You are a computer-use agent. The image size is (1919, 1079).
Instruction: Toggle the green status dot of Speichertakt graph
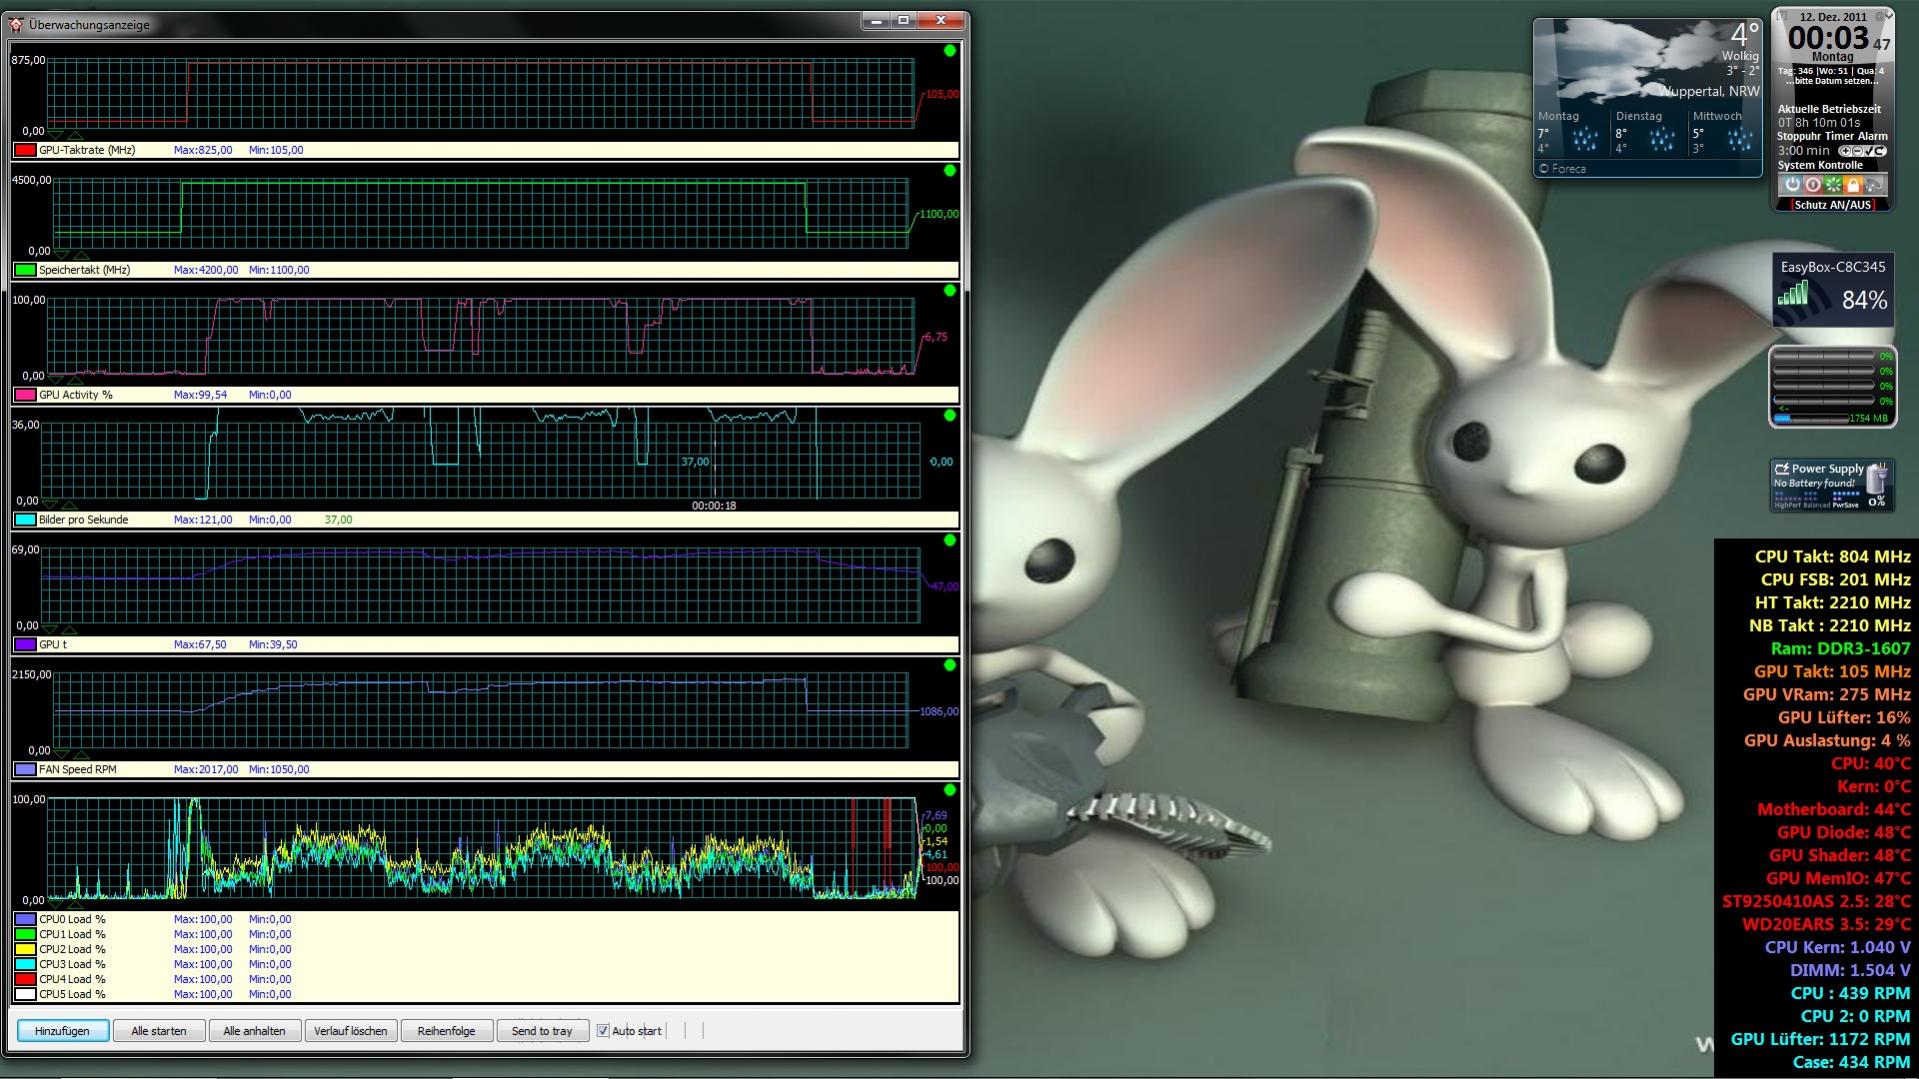click(949, 170)
